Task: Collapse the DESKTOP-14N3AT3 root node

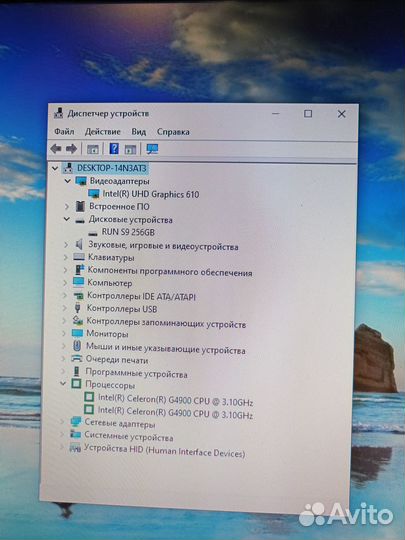Action: (54, 168)
